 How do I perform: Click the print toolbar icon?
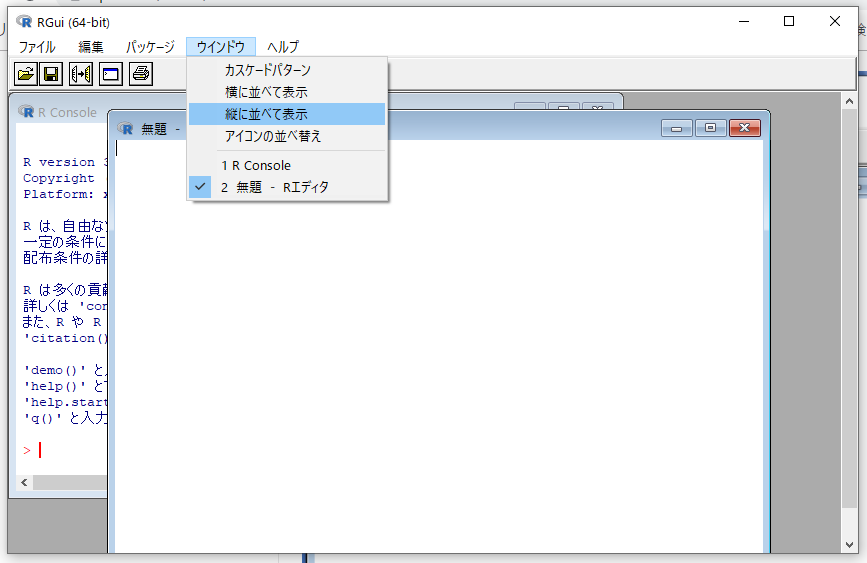tap(141, 74)
